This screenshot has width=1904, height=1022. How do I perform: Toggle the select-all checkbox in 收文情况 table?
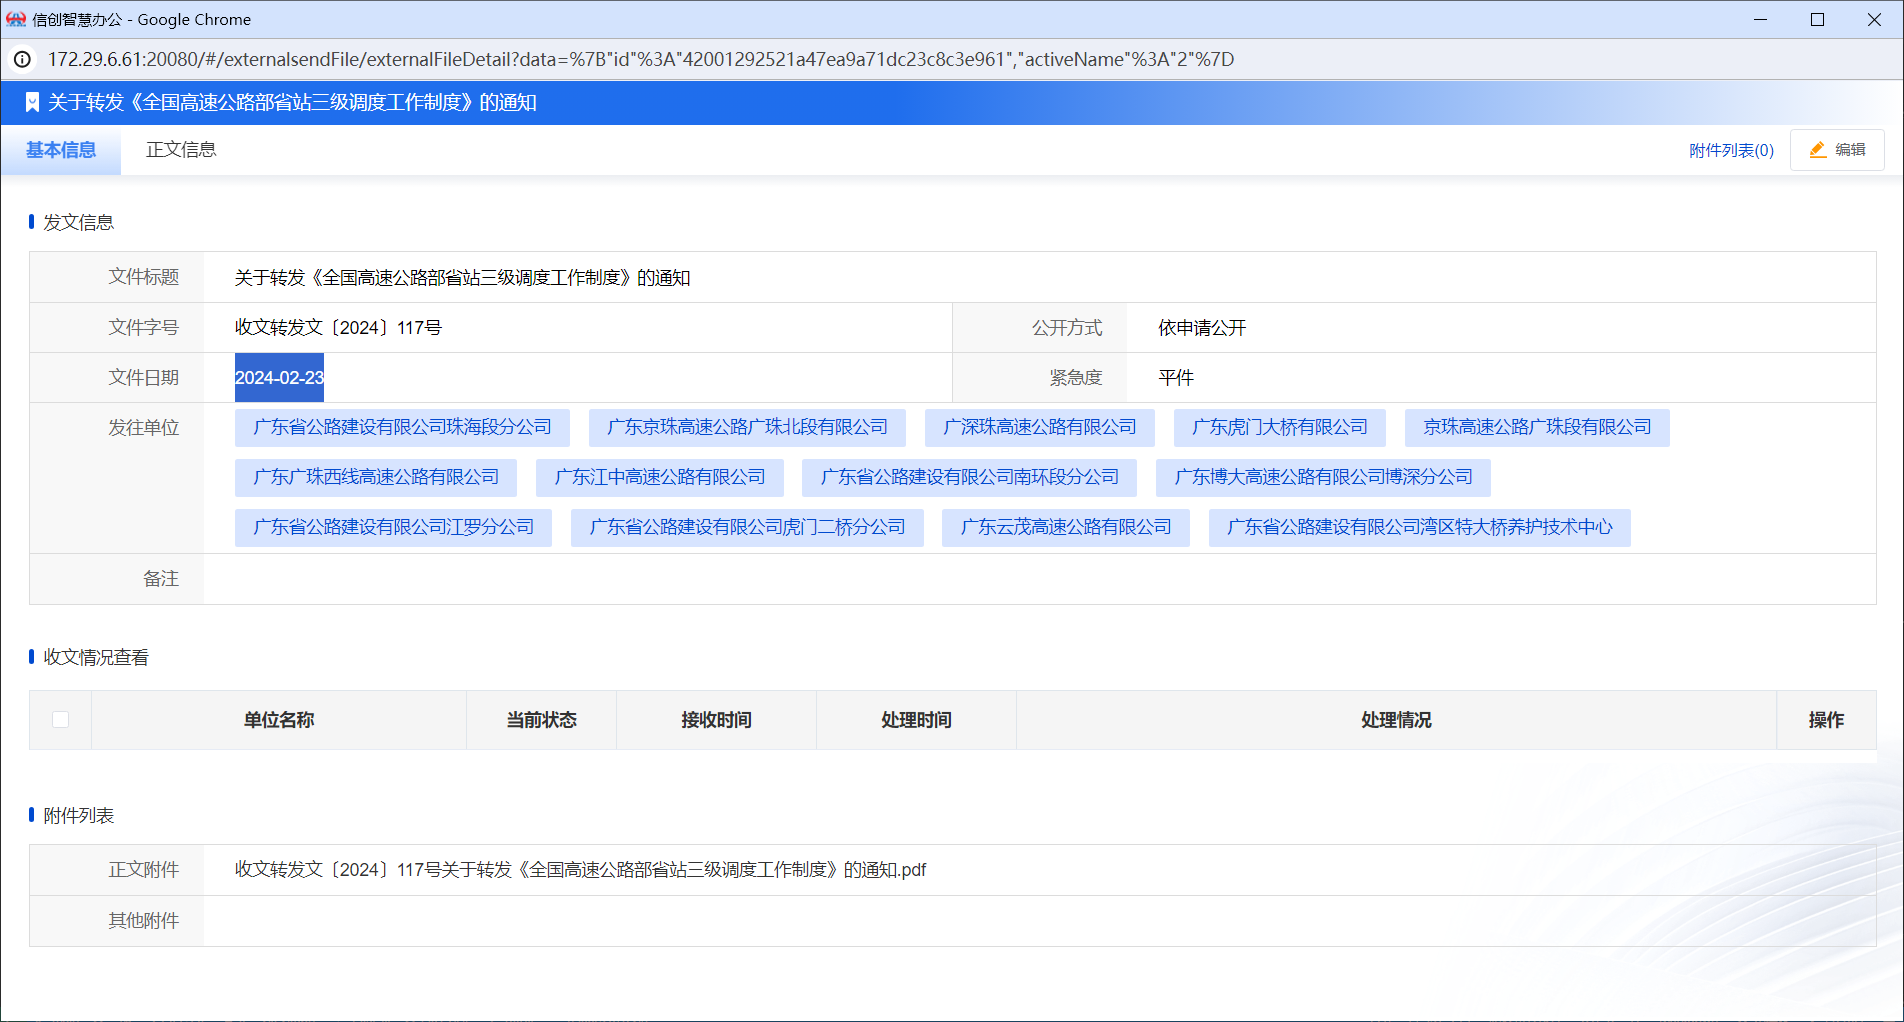point(61,720)
